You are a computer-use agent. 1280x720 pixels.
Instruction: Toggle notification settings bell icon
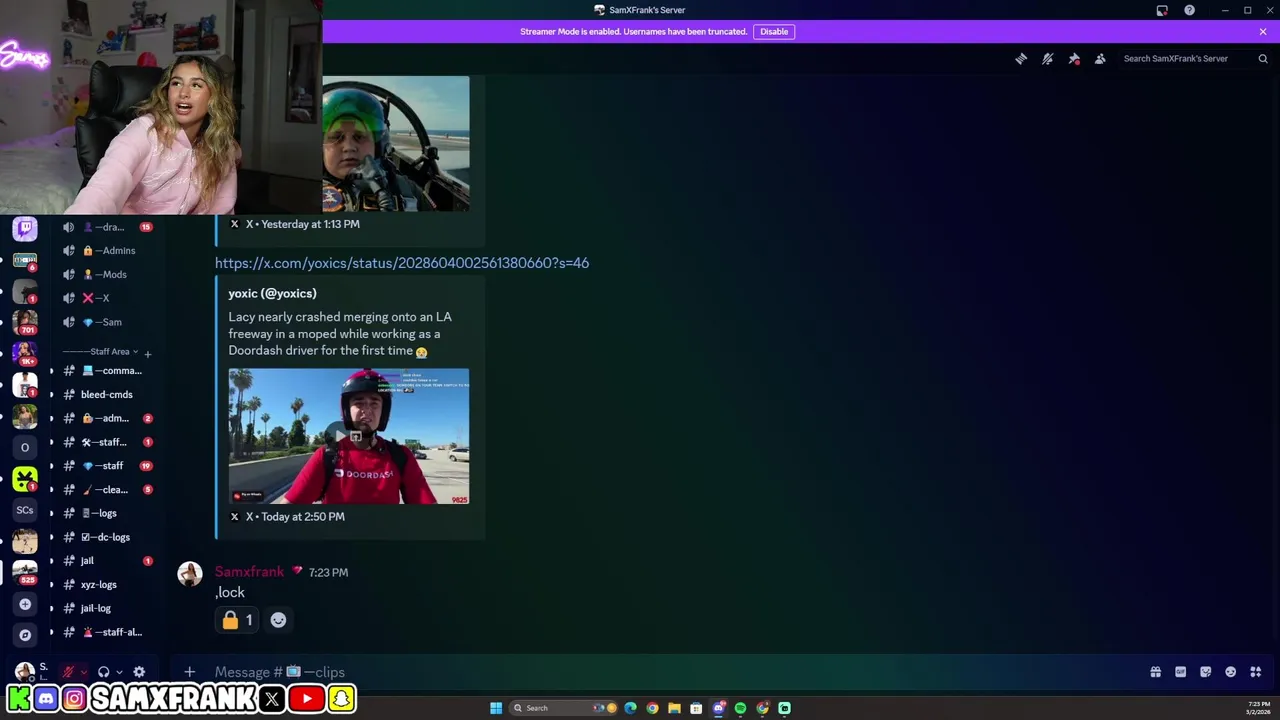click(x=1047, y=59)
